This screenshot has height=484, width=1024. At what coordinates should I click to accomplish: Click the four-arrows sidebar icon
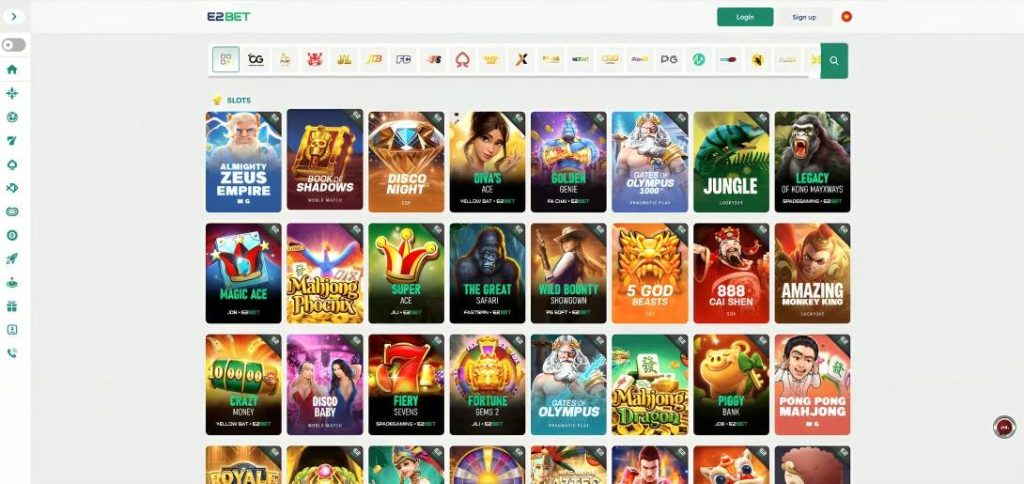pyautogui.click(x=12, y=93)
